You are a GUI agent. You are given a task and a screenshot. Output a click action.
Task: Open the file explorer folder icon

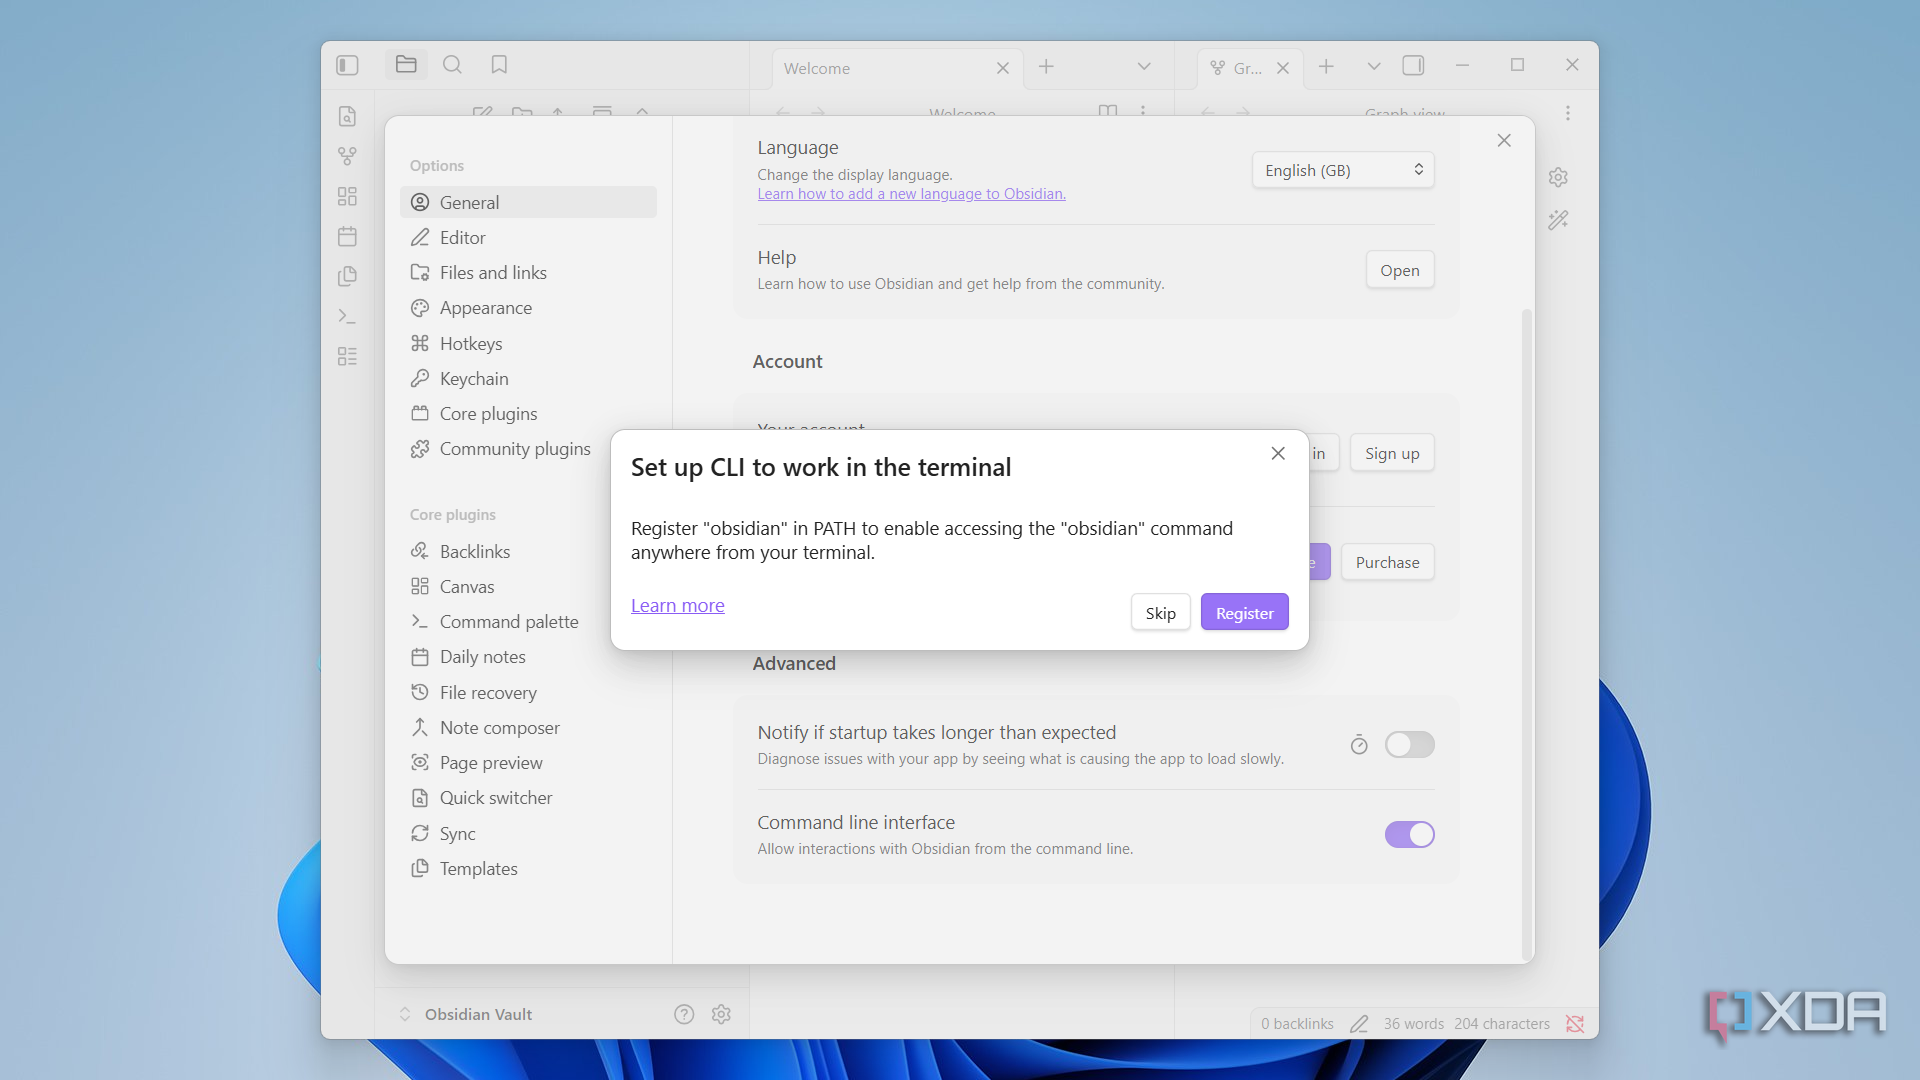click(406, 65)
